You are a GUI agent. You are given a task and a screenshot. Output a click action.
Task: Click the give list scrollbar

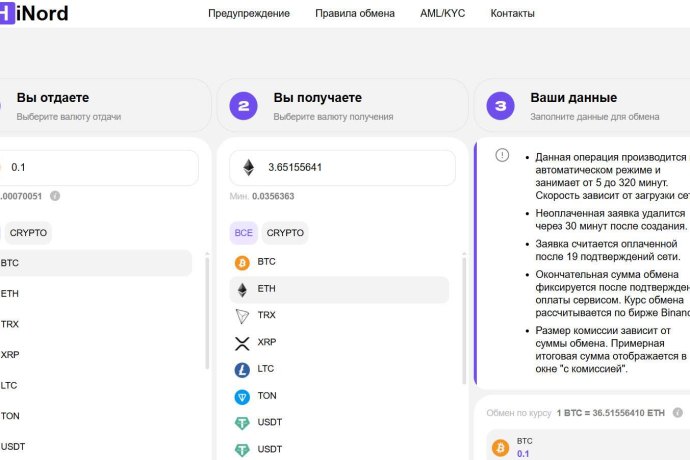(x=207, y=312)
